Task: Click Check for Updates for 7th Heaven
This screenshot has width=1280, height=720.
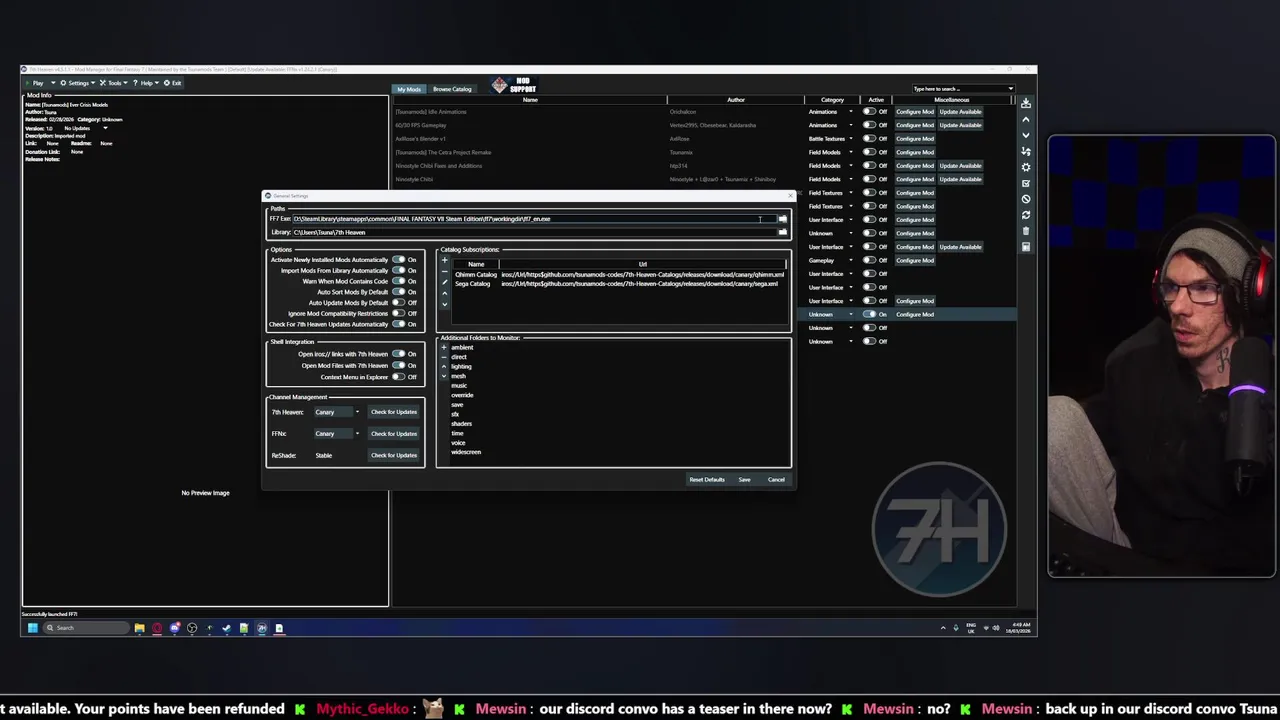Action: pos(394,412)
